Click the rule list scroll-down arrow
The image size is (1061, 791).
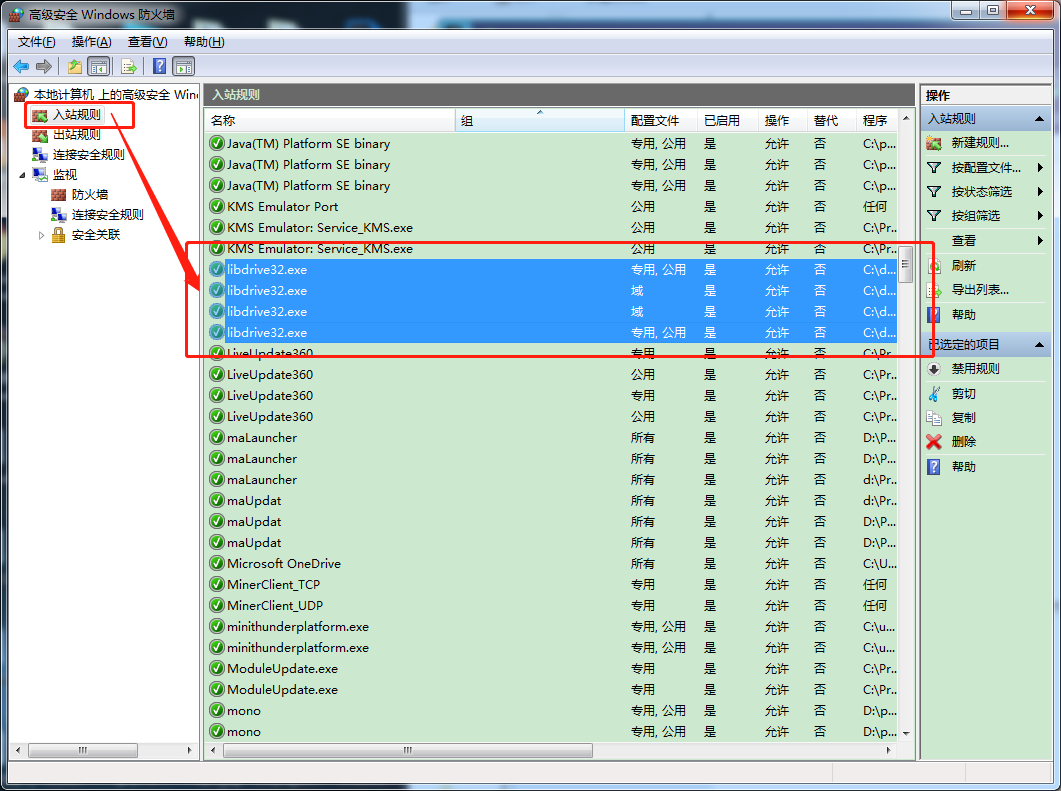[x=906, y=733]
